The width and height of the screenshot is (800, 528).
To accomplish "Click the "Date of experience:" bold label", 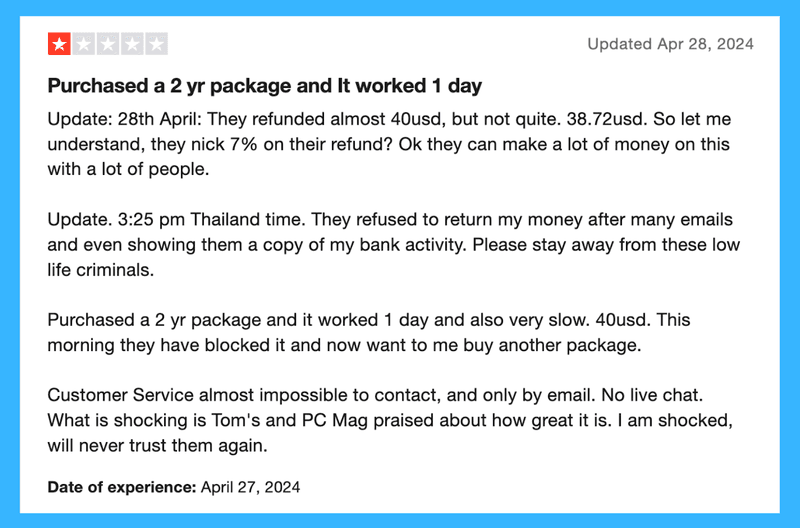I will coord(121,487).
